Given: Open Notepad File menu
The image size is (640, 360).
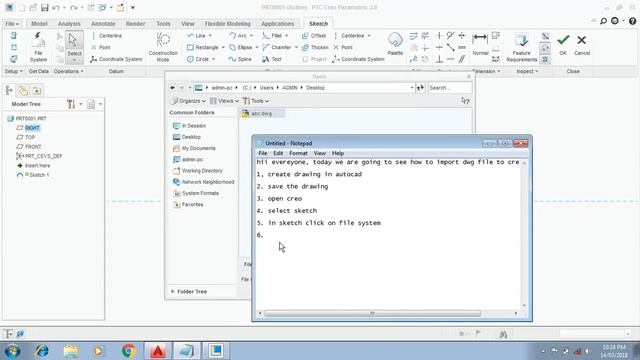Looking at the screenshot, I should click(262, 153).
